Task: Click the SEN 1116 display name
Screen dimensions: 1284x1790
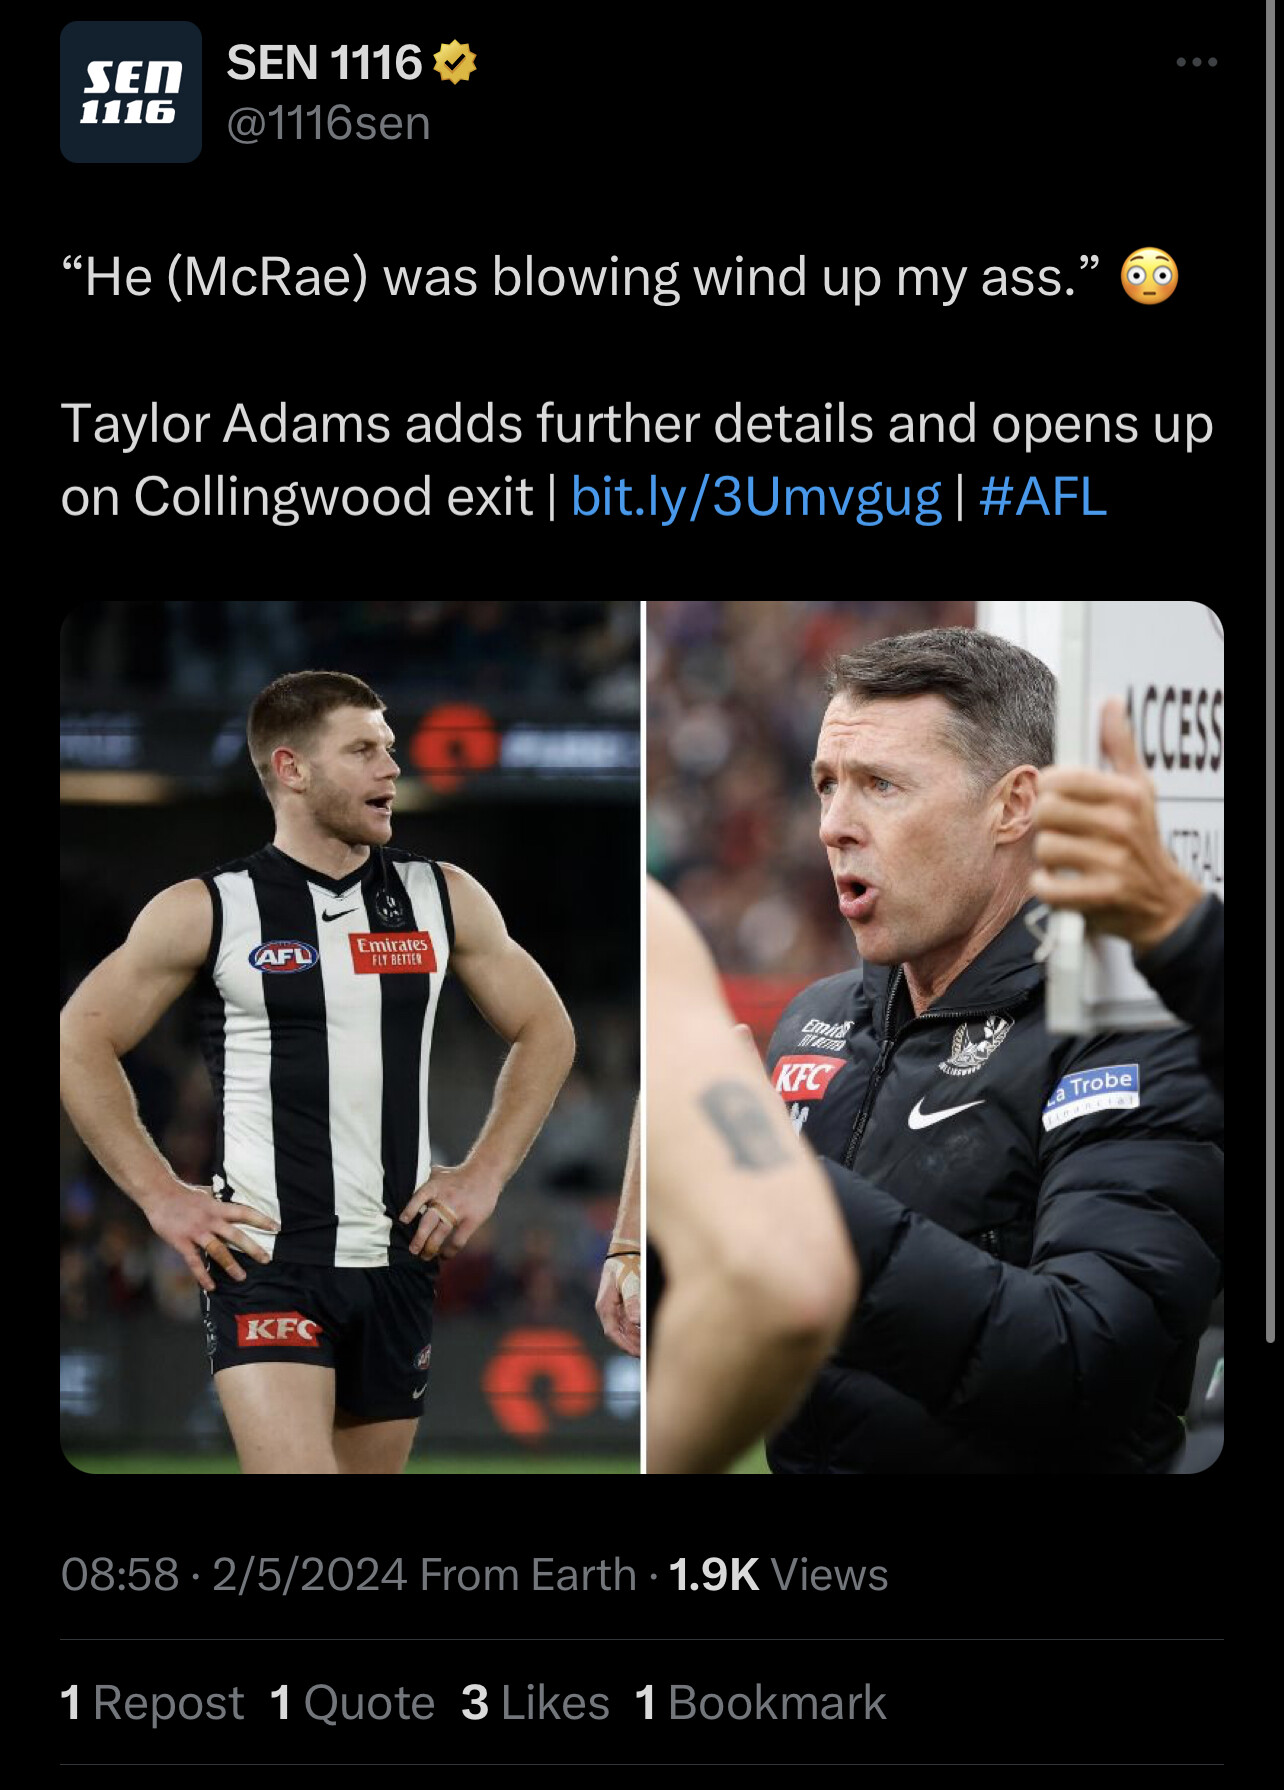Action: coord(324,63)
